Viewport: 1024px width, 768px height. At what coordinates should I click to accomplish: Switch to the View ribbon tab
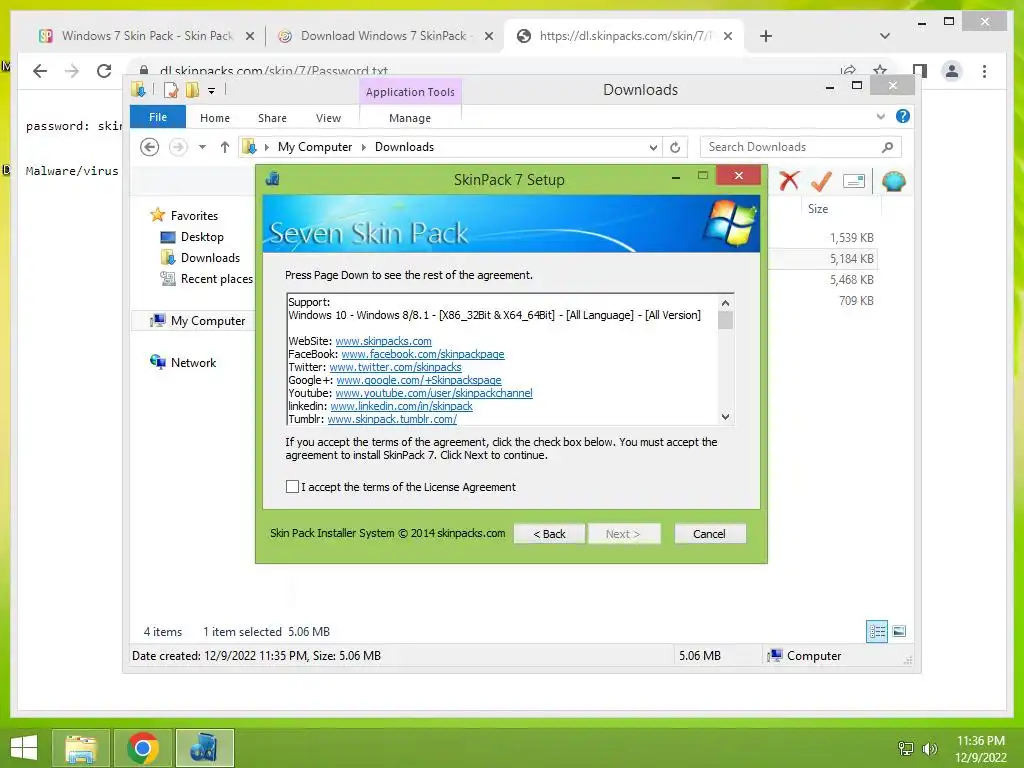328,118
